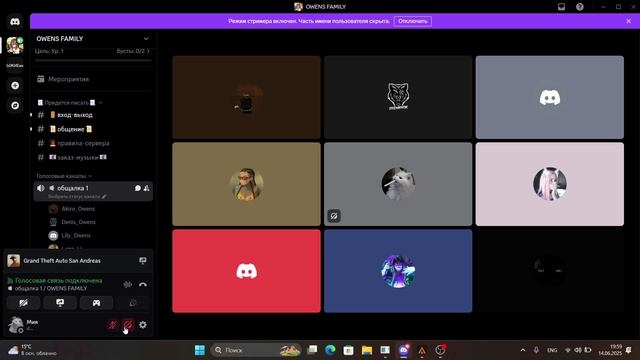Image resolution: width=640 pixels, height=360 pixels.
Task: Click the icon on cat tile corner
Action: [x=334, y=216]
